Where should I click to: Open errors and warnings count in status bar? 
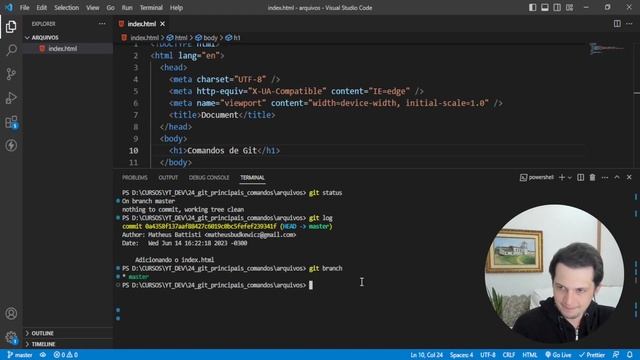pos(66,355)
